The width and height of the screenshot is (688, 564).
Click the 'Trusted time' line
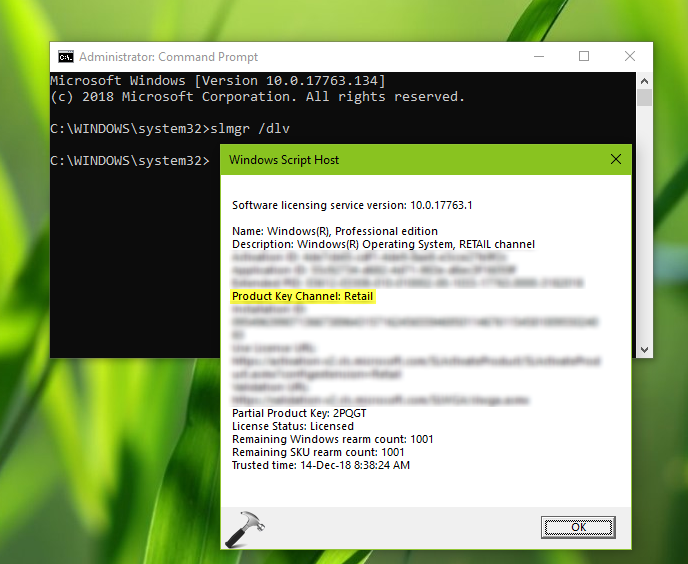pos(321,465)
